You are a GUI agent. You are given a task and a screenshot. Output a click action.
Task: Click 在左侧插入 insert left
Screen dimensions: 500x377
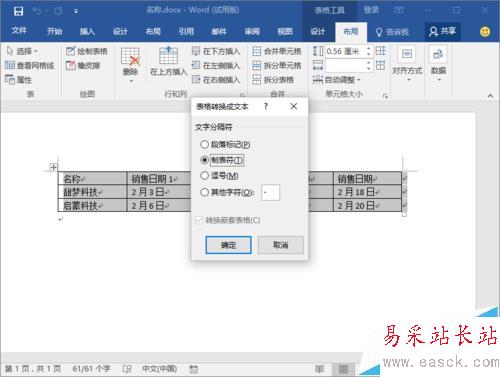[x=216, y=65]
